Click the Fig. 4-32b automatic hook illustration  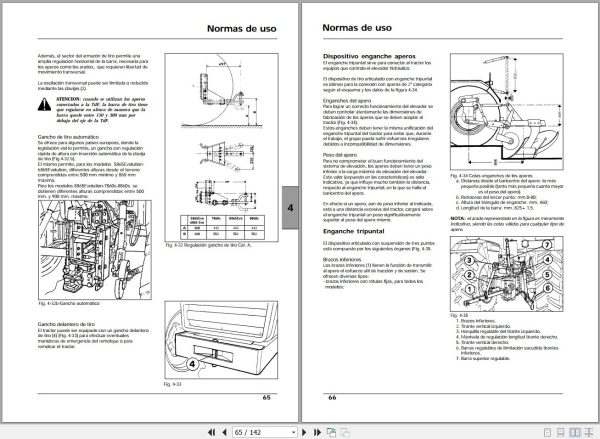click(x=95, y=250)
